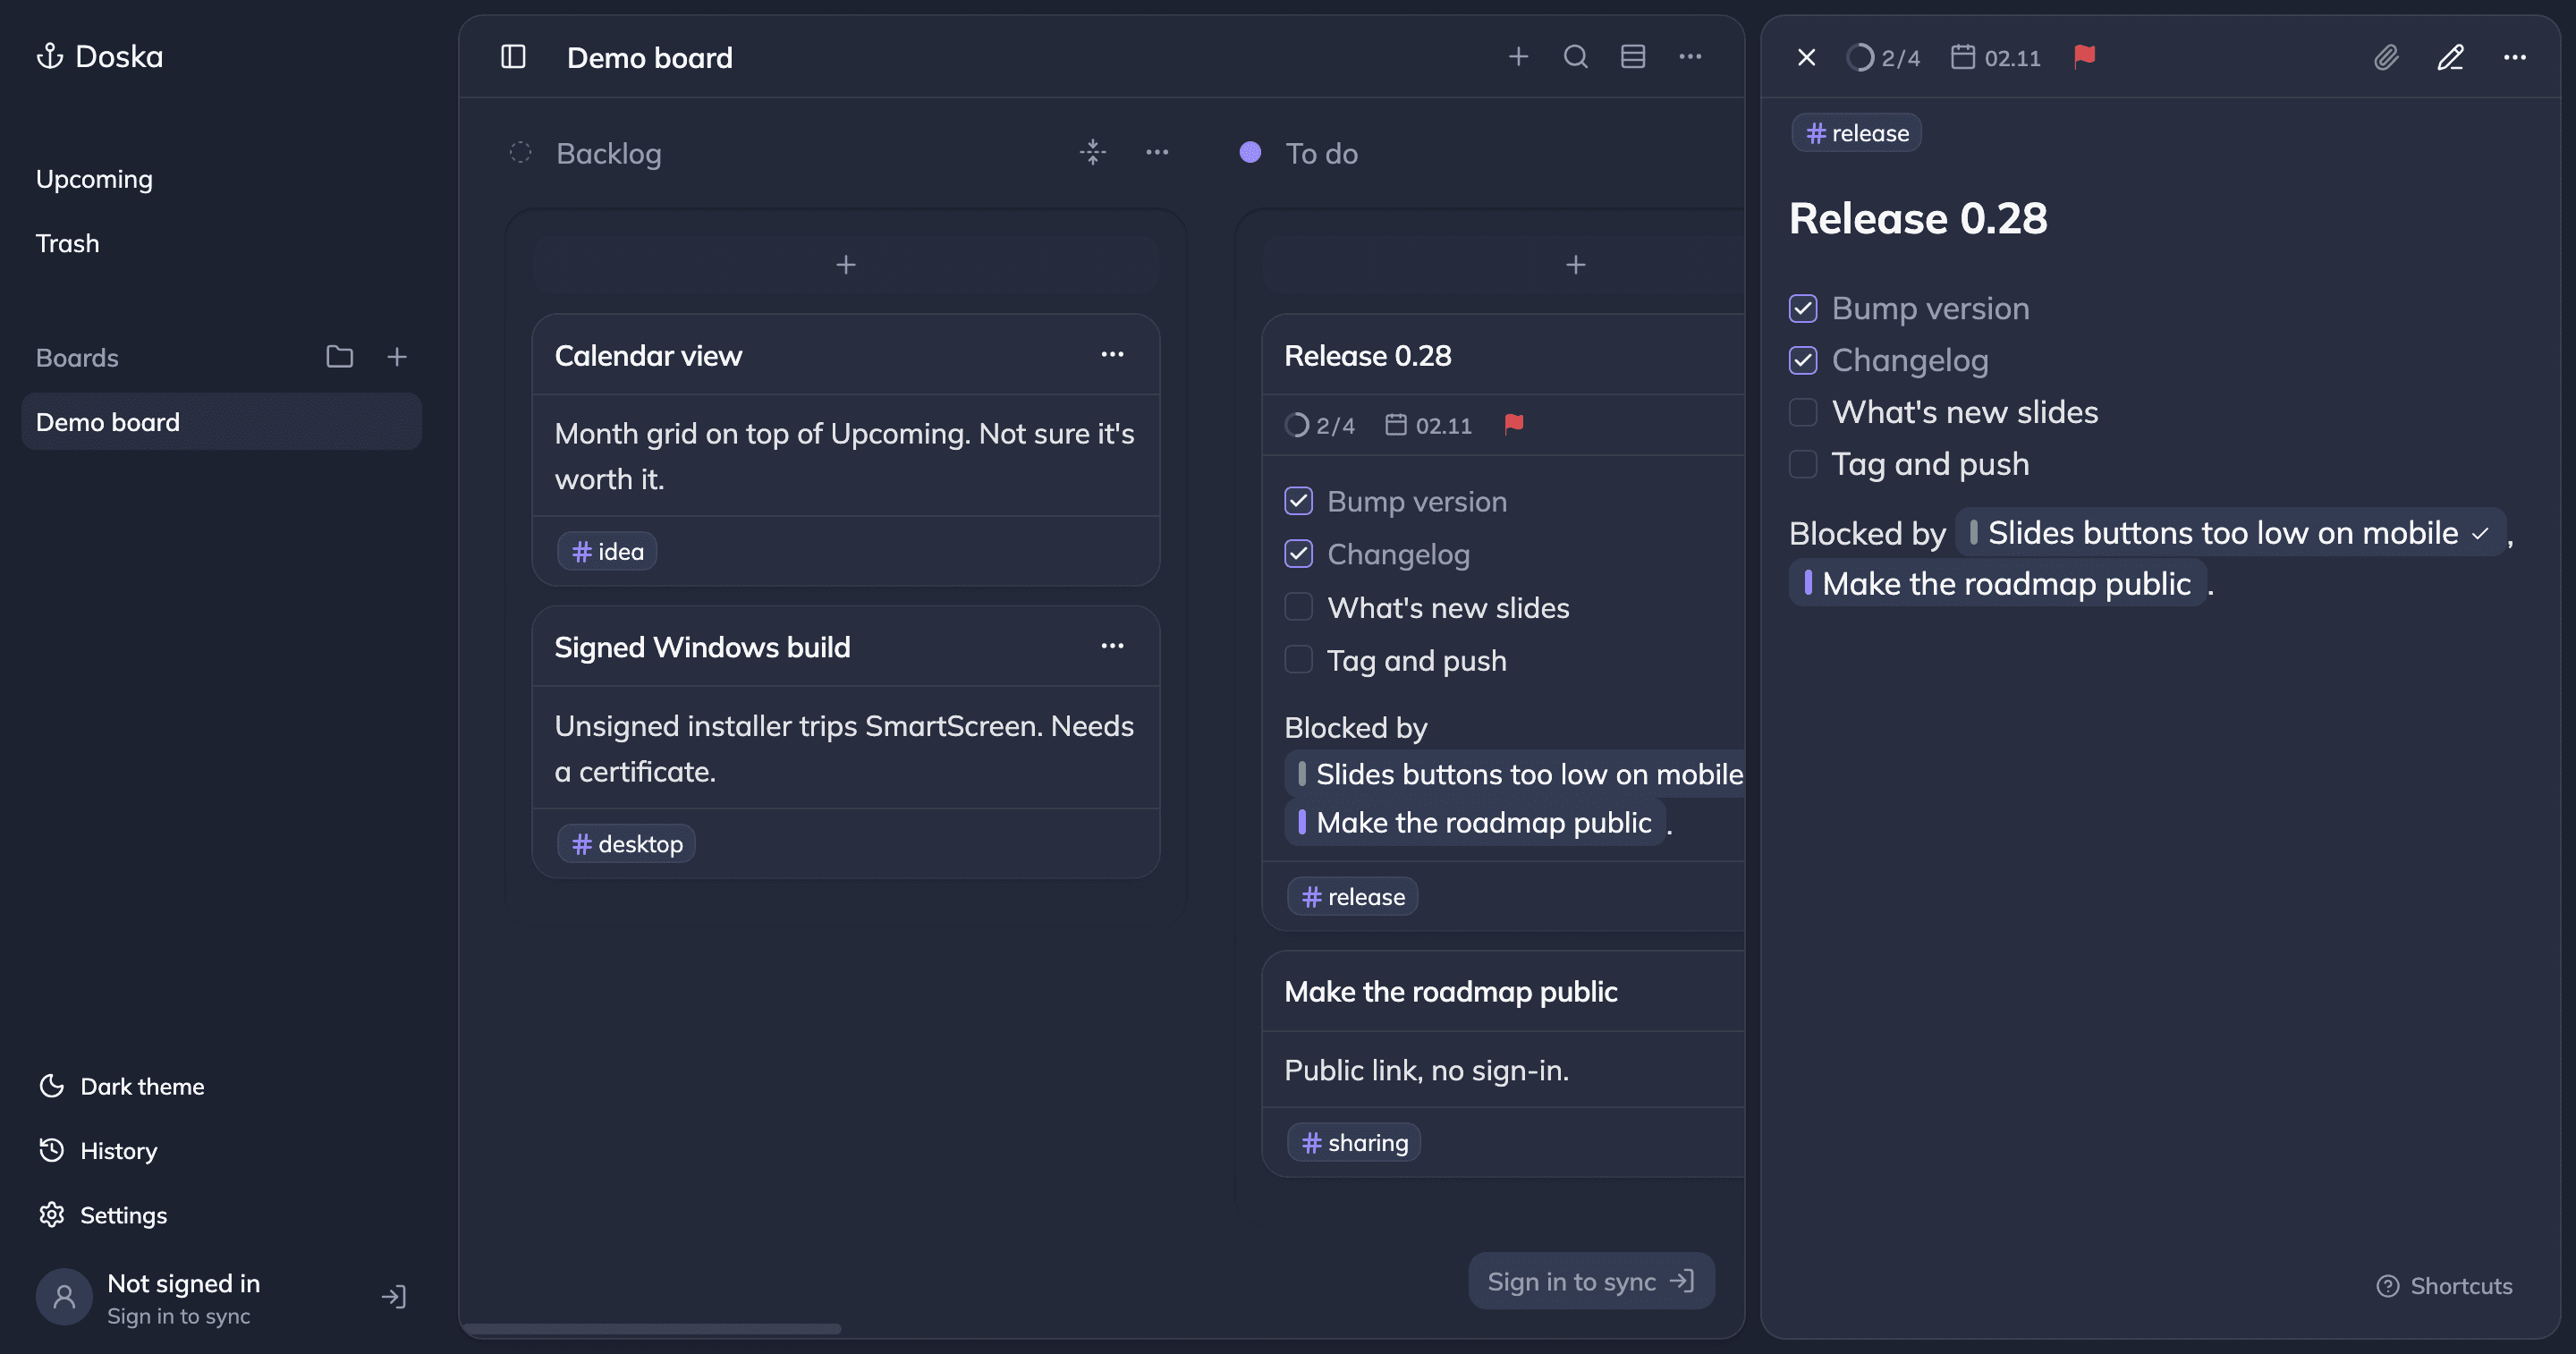2576x1354 pixels.
Task: Open Shortcuts help
Action: click(x=2445, y=1286)
